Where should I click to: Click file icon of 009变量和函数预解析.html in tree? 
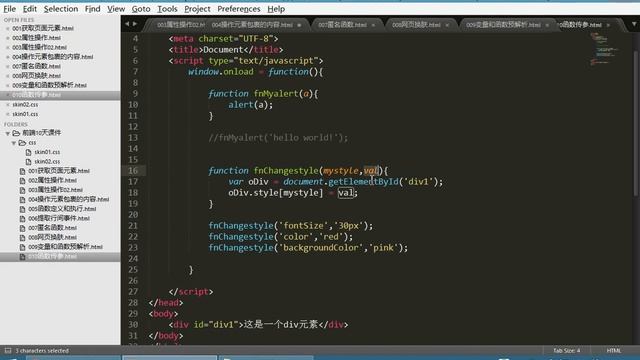(22, 247)
